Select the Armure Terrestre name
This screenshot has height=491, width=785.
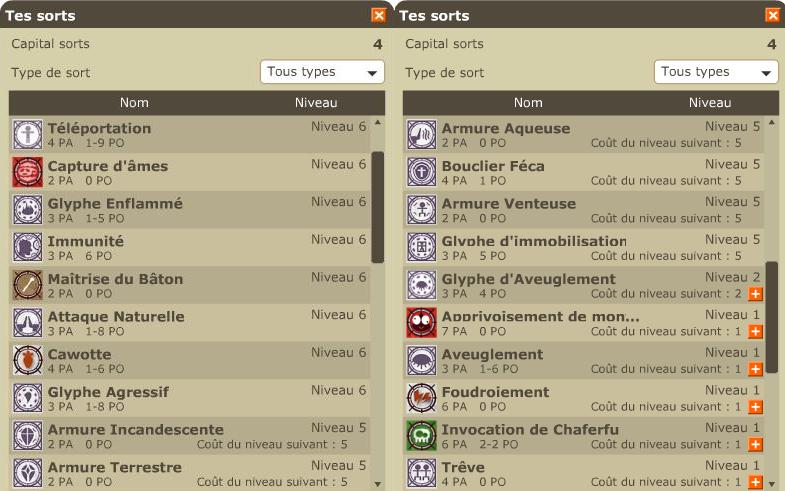click(115, 467)
